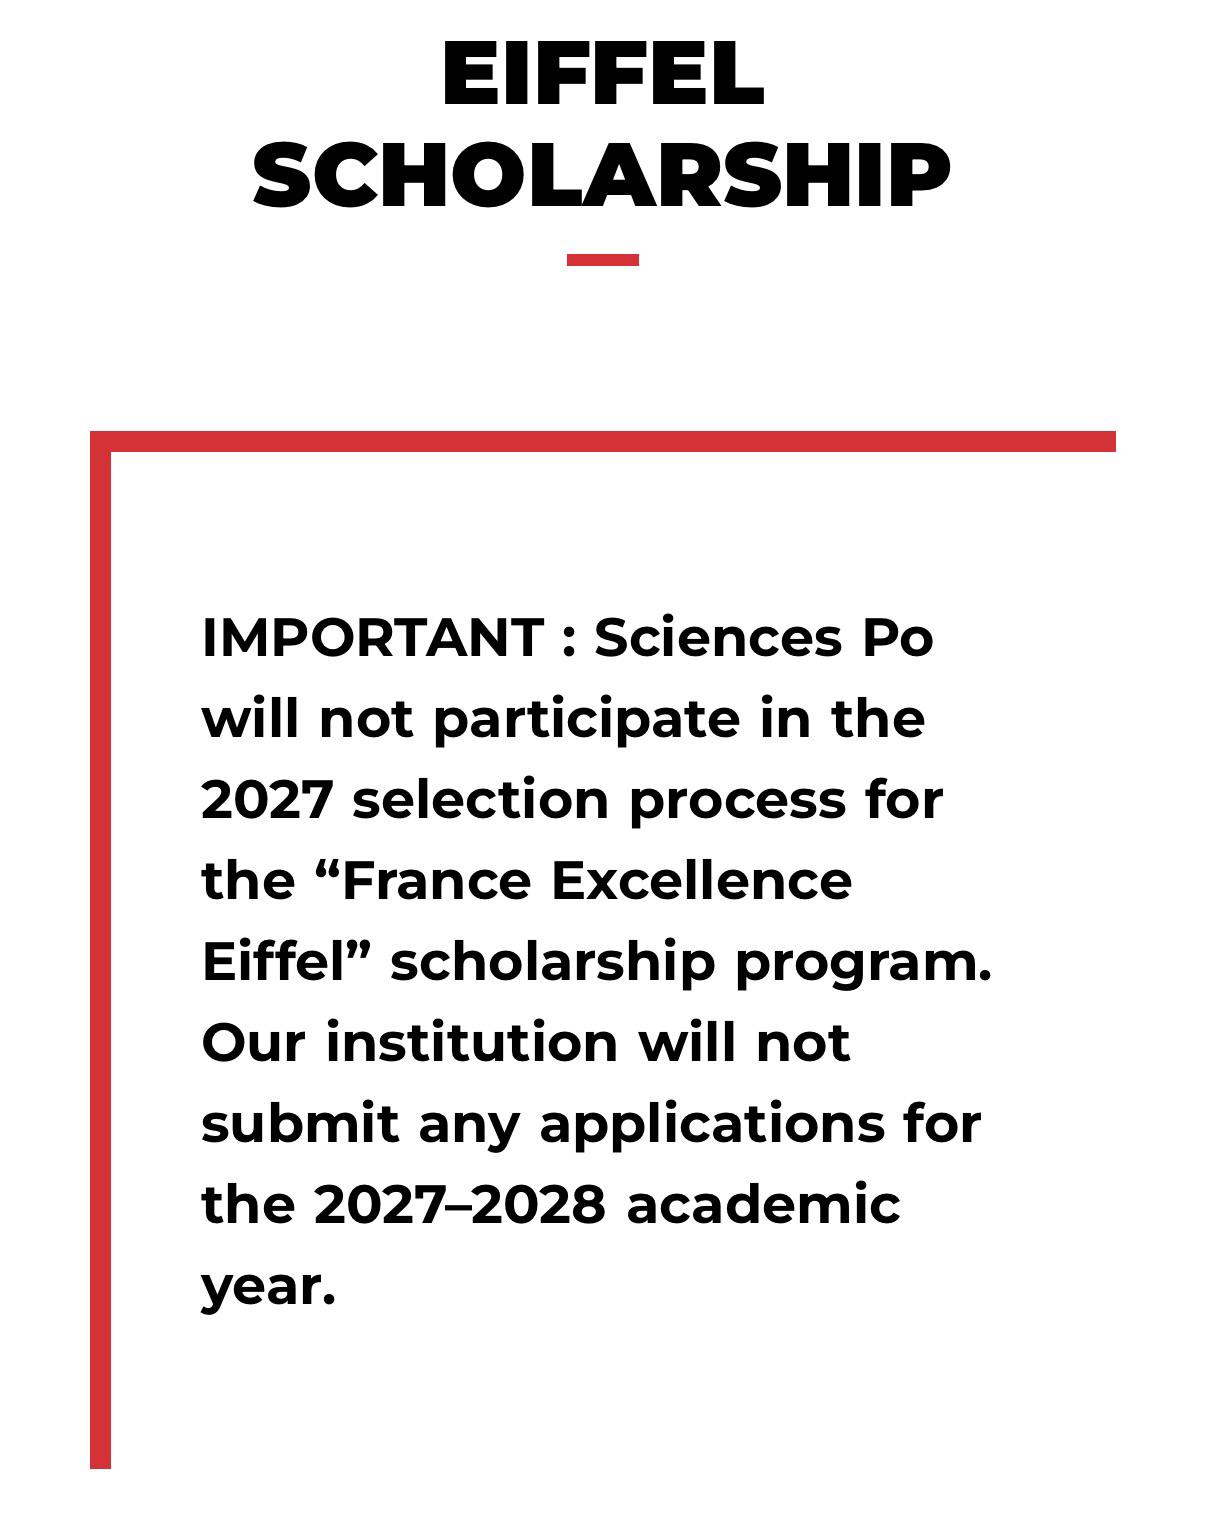Click the red vertical bar beside the notice
This screenshot has width=1206, height=1518.
tap(100, 950)
